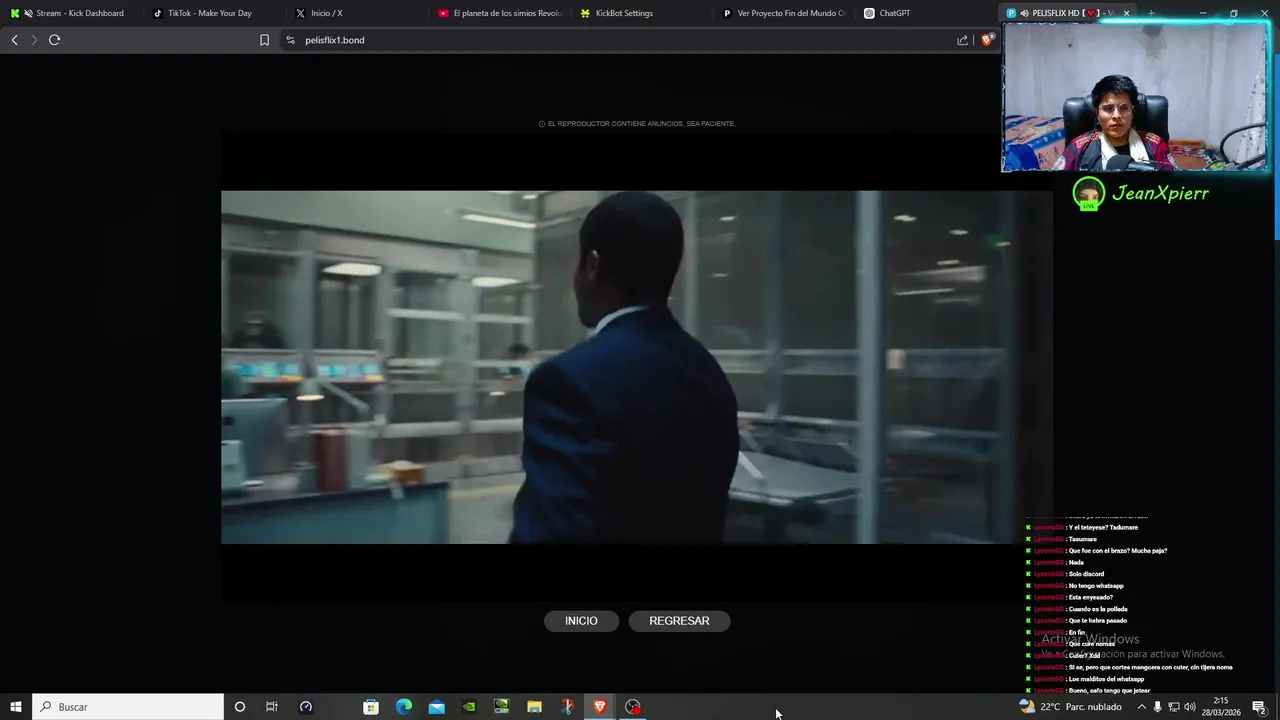
Task: Go back with the browser back arrow
Action: pyautogui.click(x=14, y=40)
